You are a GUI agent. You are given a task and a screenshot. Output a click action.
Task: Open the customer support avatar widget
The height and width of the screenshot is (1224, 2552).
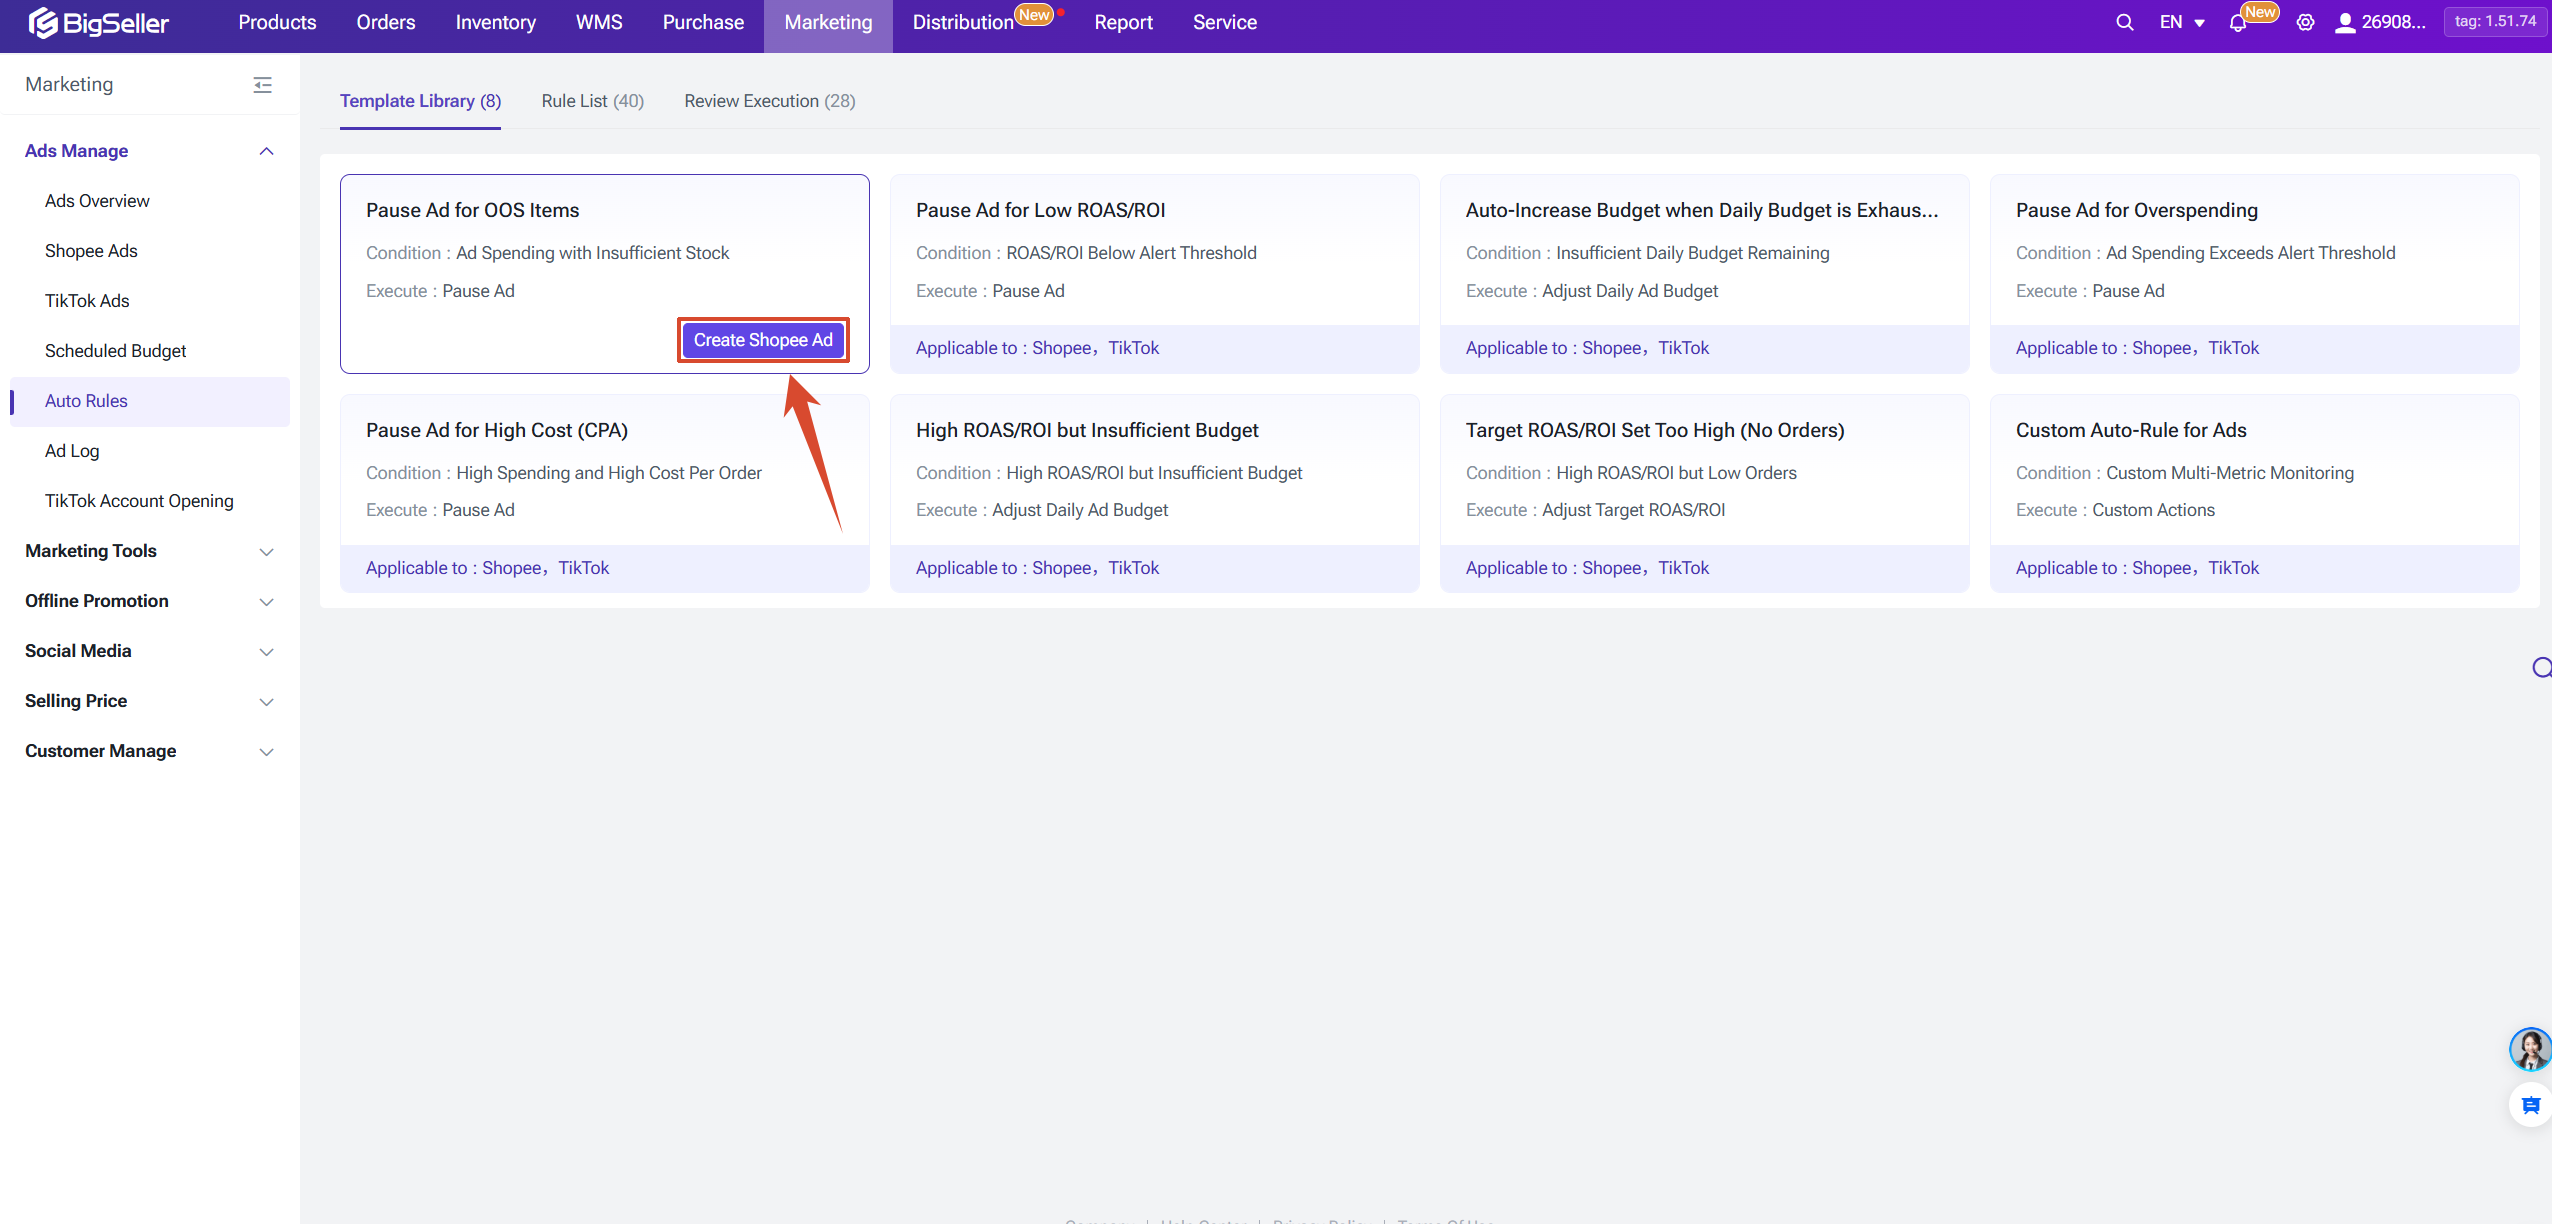pyautogui.click(x=2530, y=1049)
